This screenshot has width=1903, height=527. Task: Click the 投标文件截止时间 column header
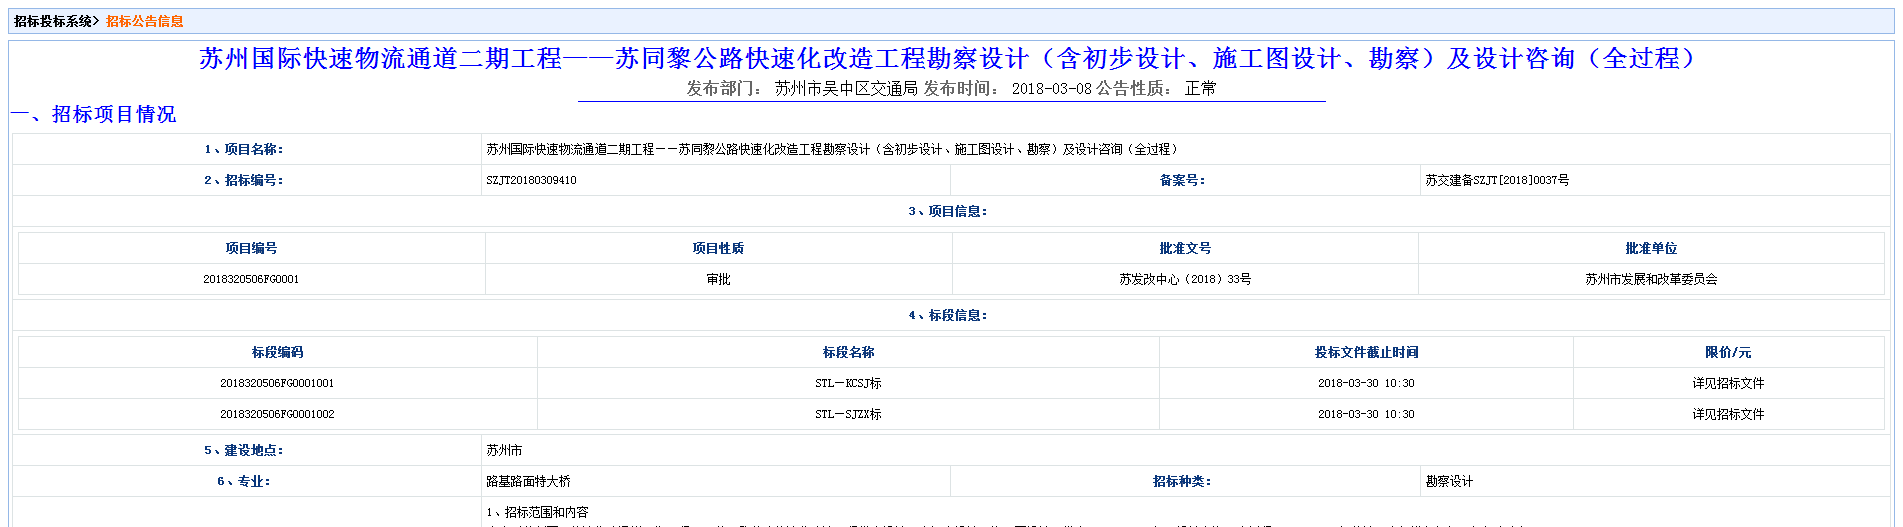tap(1366, 352)
